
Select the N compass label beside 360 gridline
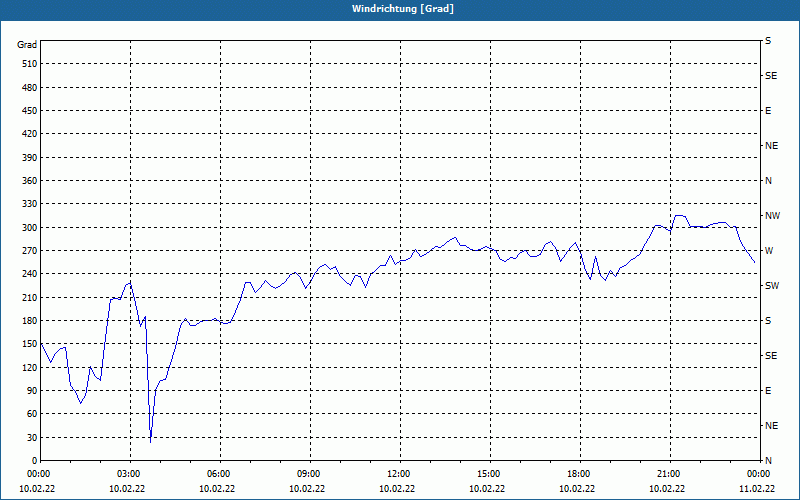click(768, 181)
